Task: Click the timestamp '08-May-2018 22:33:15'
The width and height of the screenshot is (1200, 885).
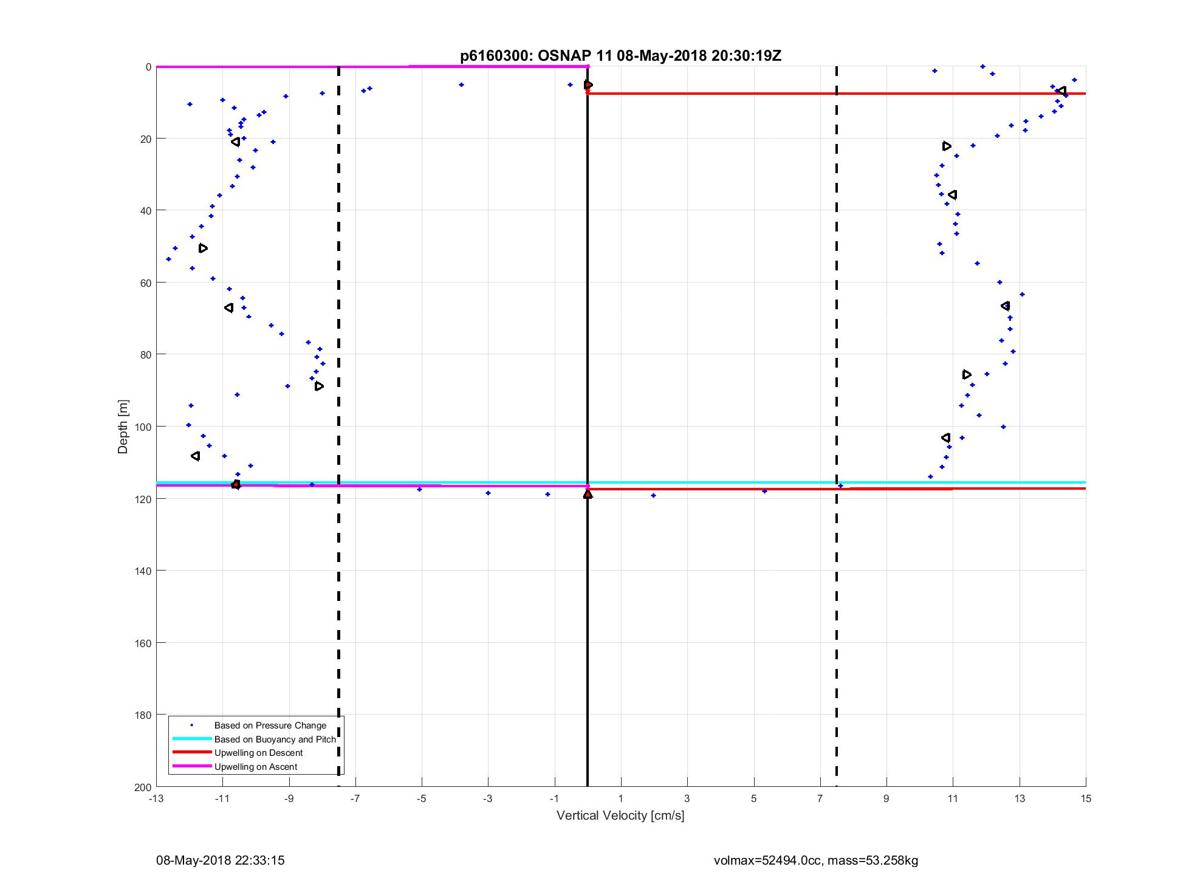Action: [220, 860]
